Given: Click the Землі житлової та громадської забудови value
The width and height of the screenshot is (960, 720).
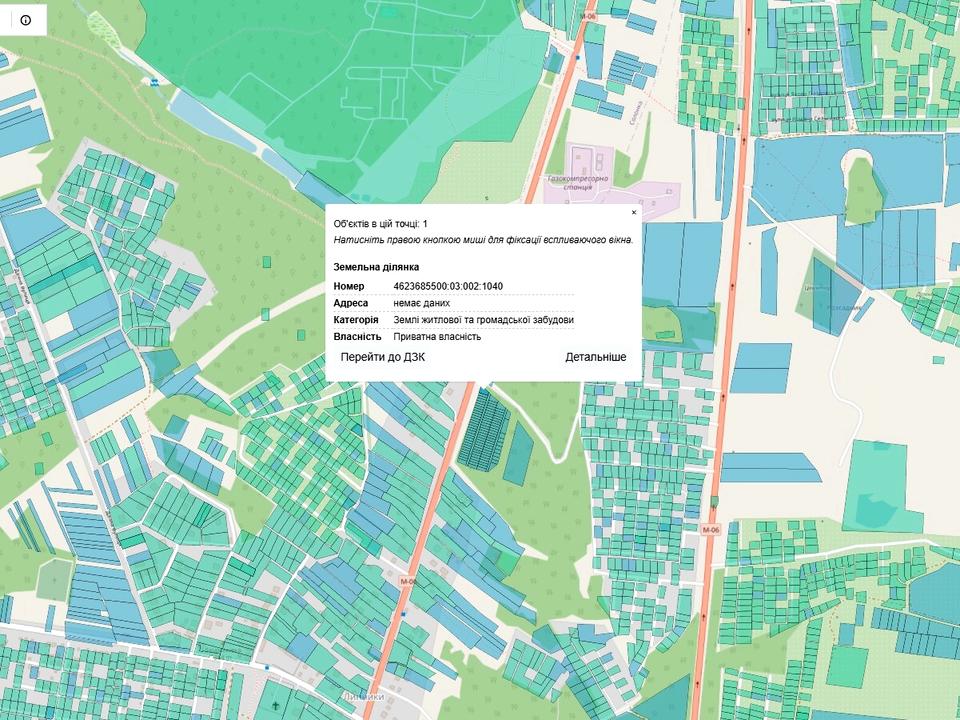Looking at the screenshot, I should tap(483, 320).
